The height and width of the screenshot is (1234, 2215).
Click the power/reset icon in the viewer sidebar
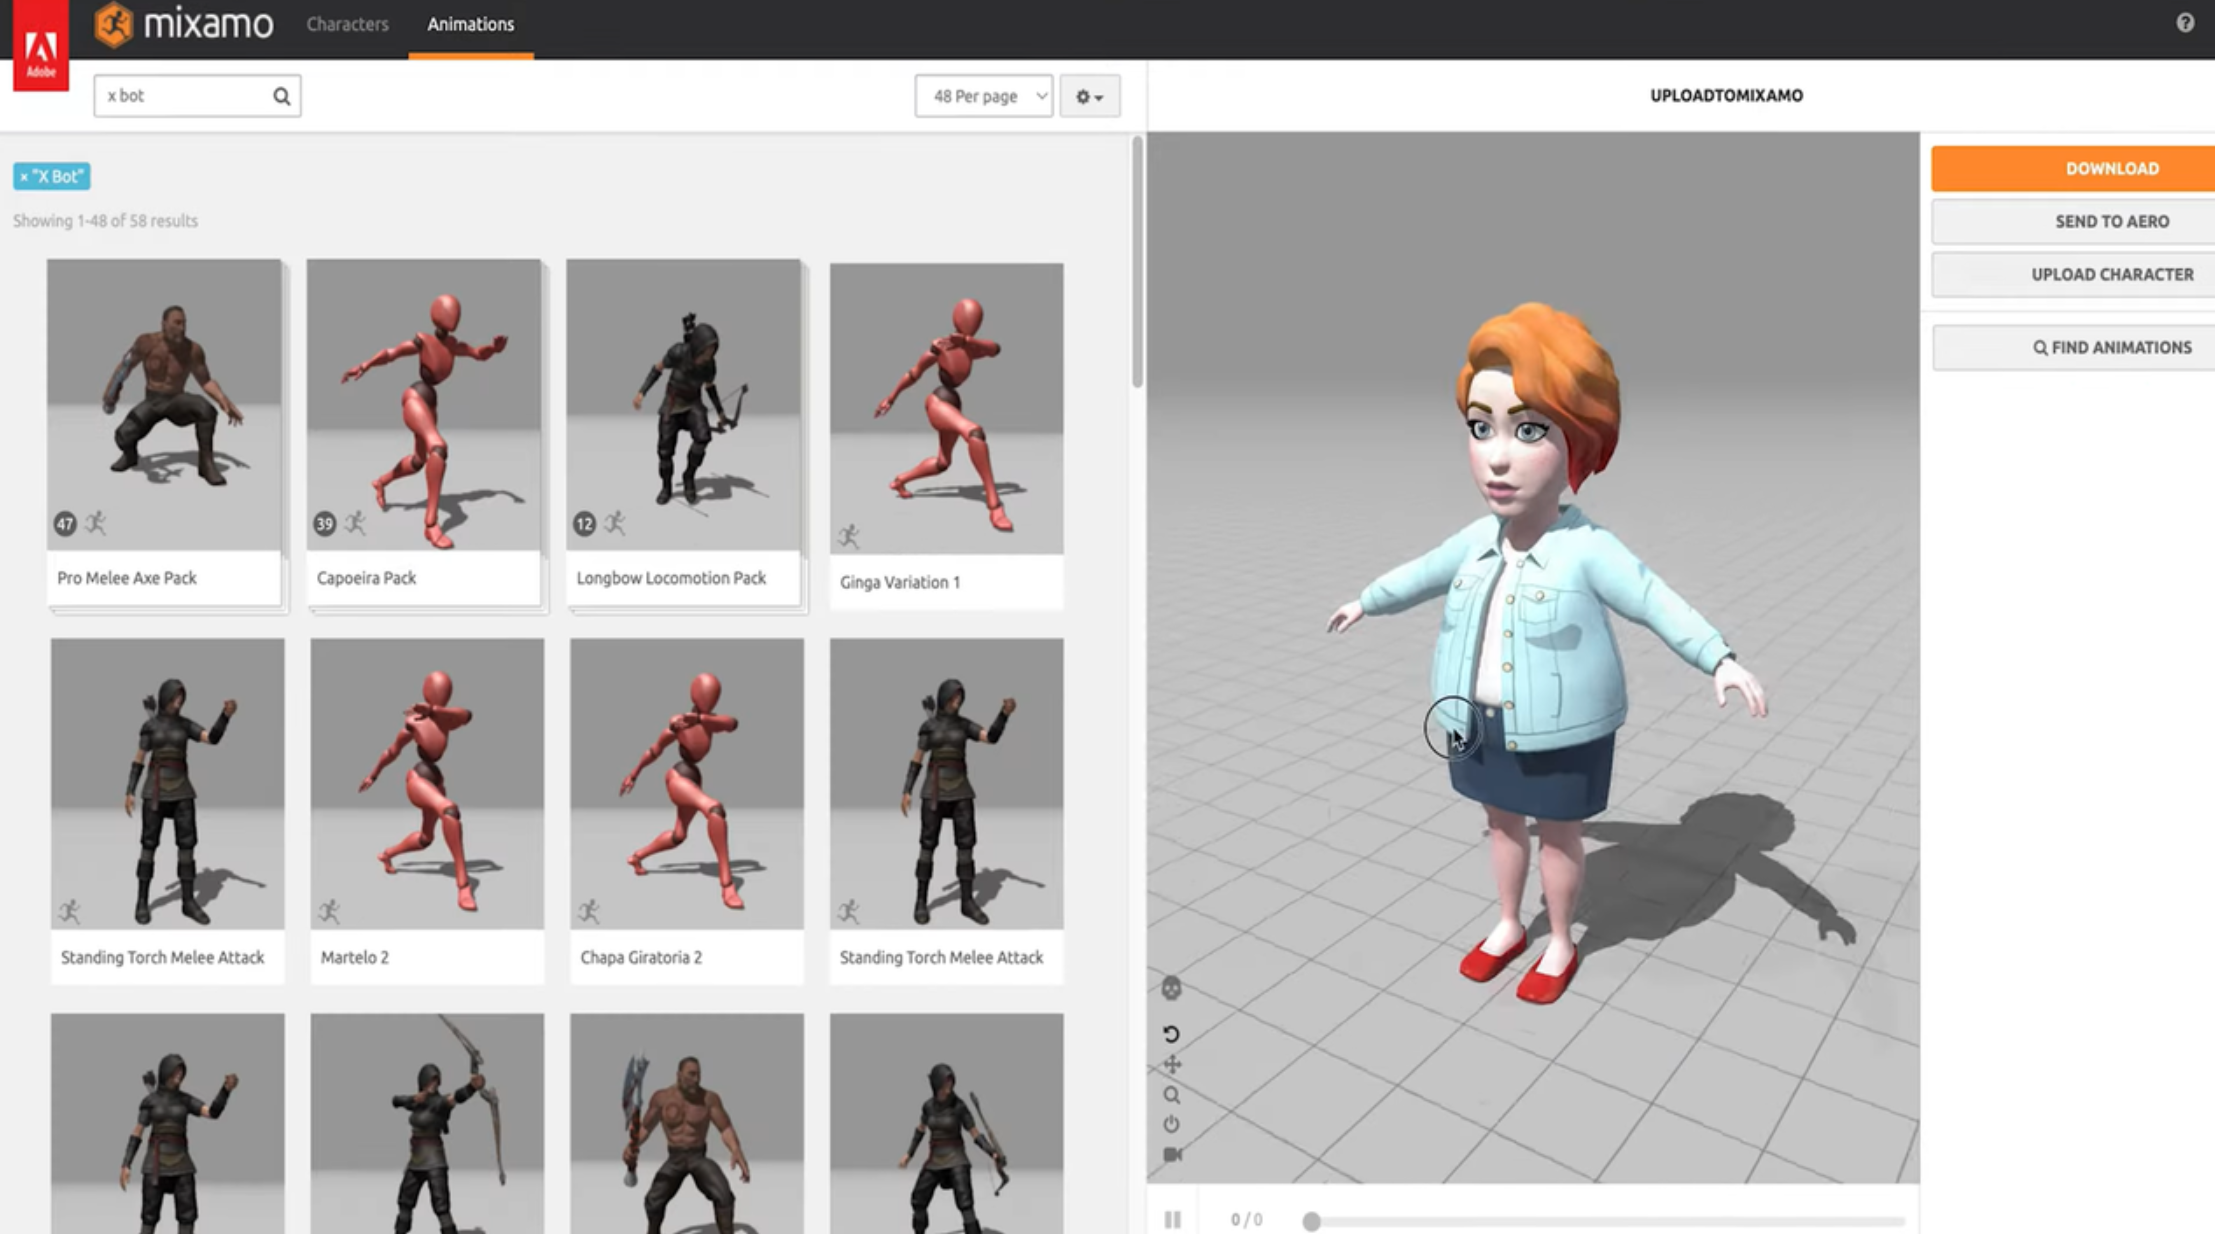coord(1171,1123)
